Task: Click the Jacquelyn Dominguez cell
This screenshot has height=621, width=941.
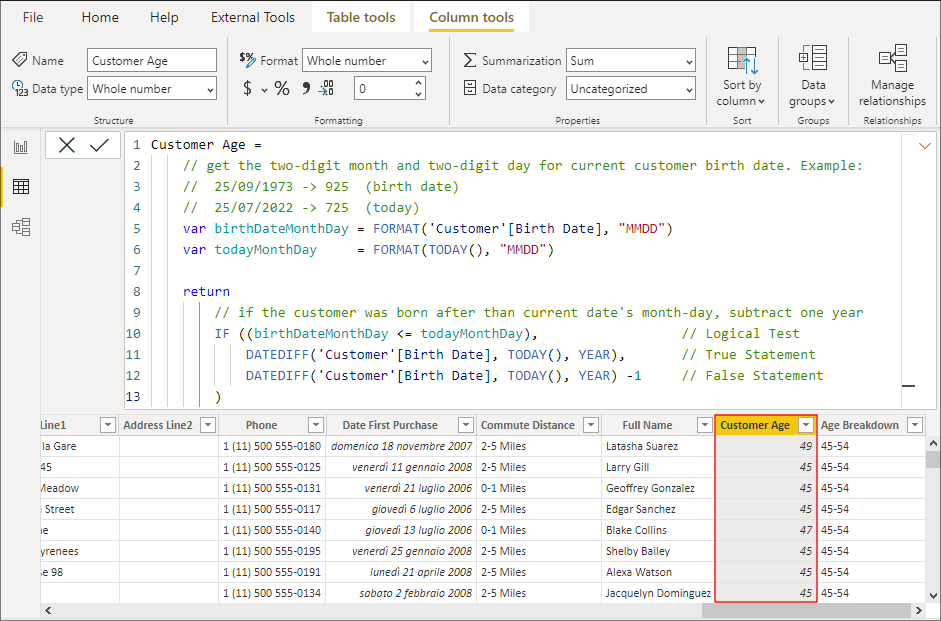Action: coord(658,593)
